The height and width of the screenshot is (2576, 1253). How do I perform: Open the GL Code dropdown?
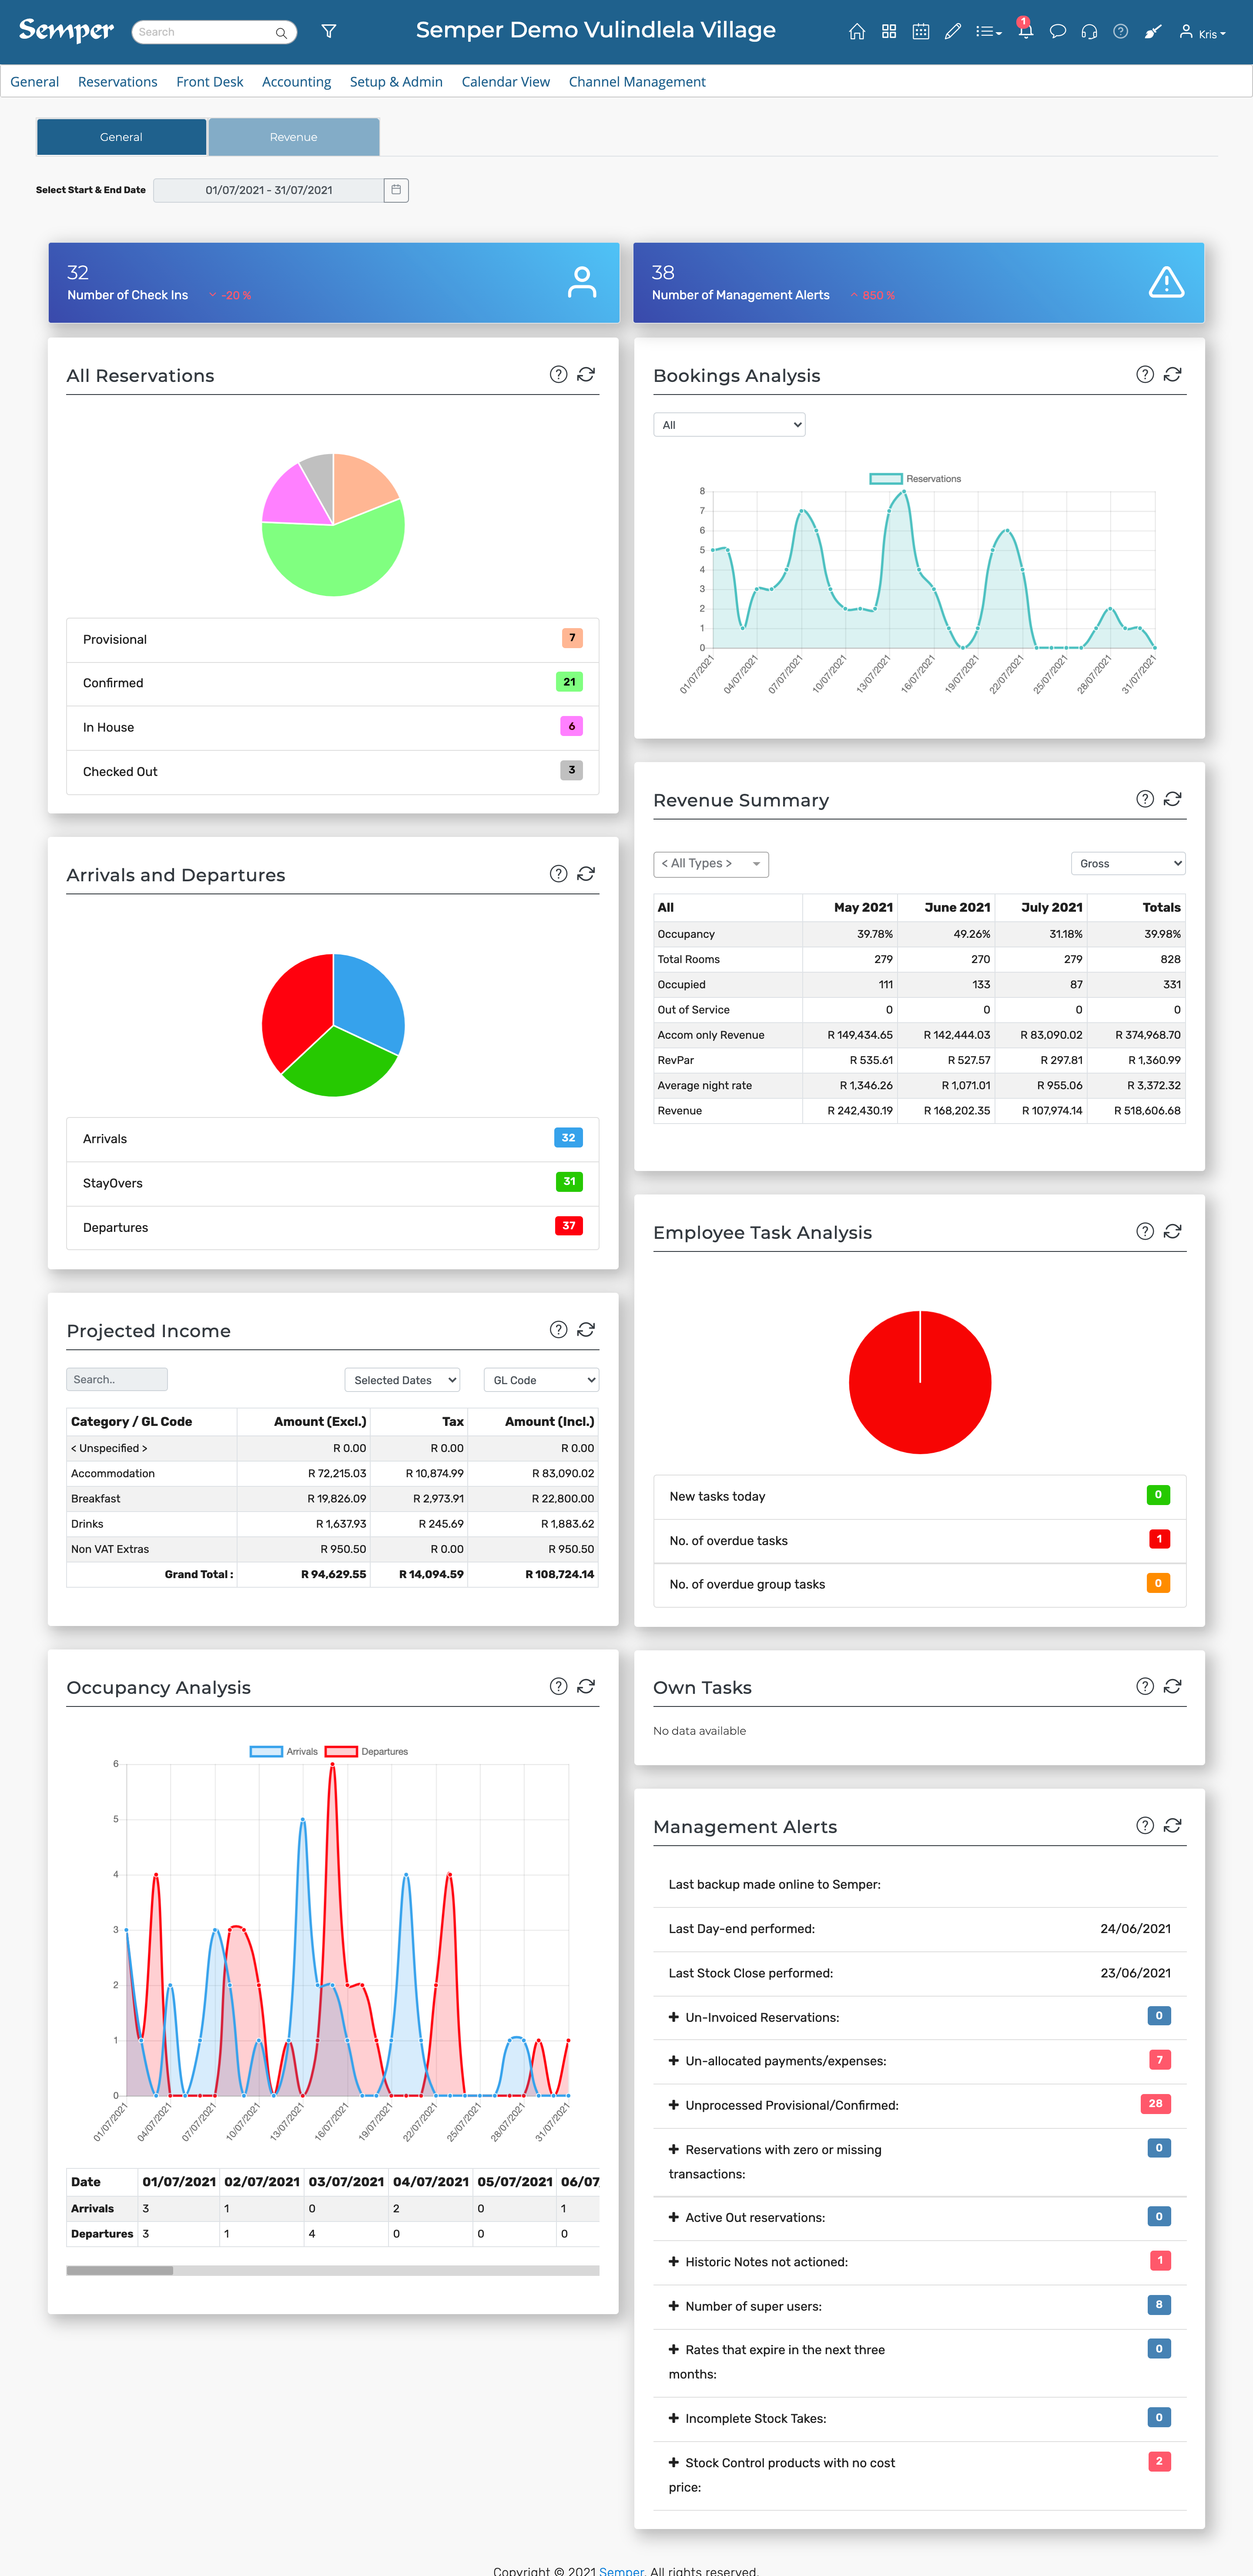(x=540, y=1380)
